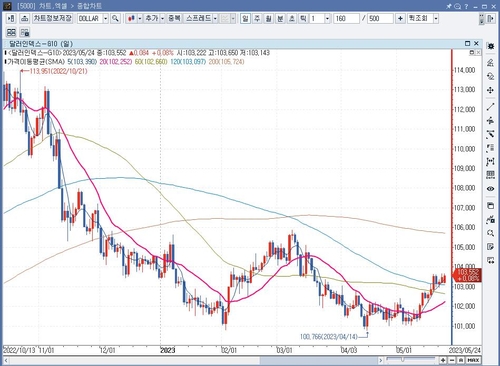Click the pin icon in title bar

coord(449,6)
